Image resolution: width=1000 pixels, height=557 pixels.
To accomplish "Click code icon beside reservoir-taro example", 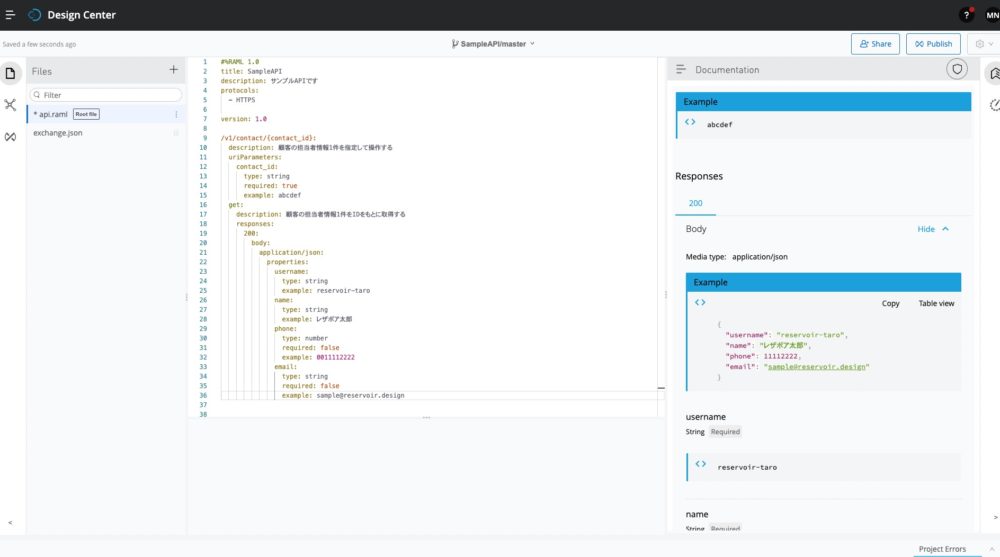I will tap(700, 464).
